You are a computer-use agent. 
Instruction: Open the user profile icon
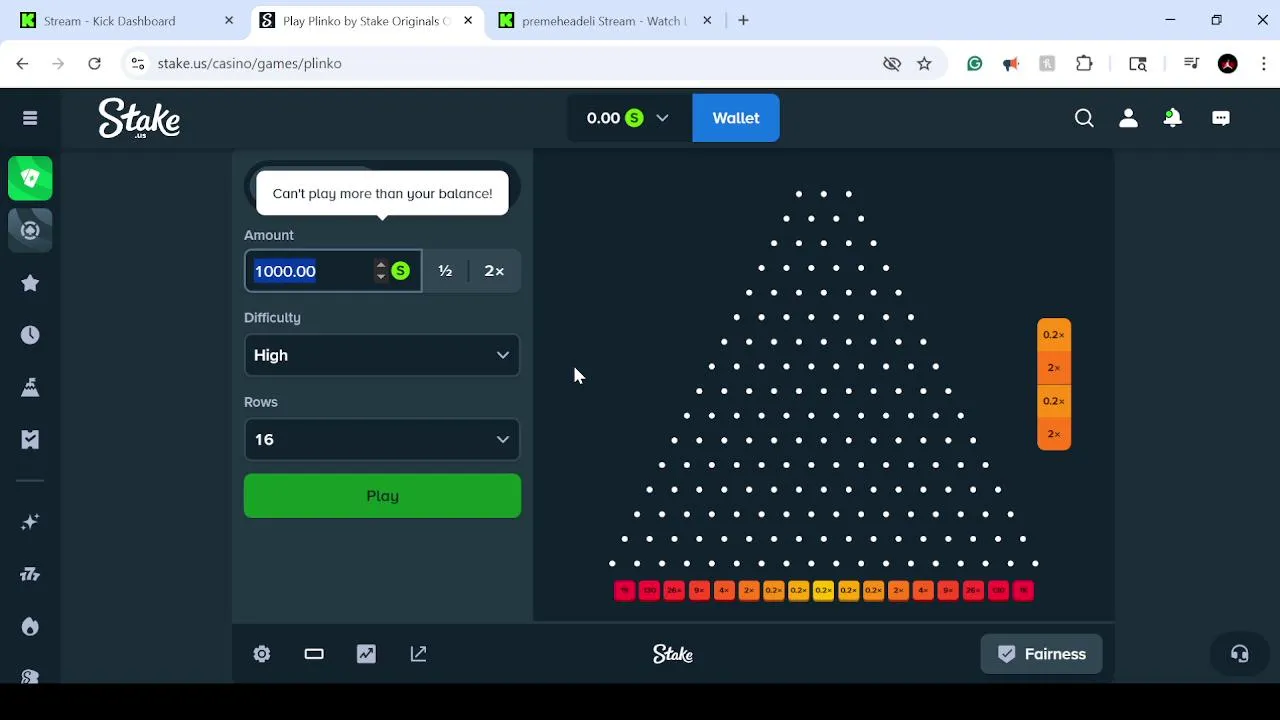(1128, 118)
